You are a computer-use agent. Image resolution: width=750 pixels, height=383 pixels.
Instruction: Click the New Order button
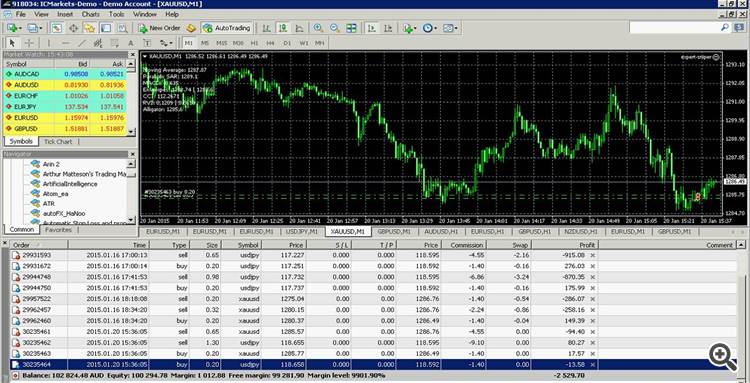pos(159,28)
